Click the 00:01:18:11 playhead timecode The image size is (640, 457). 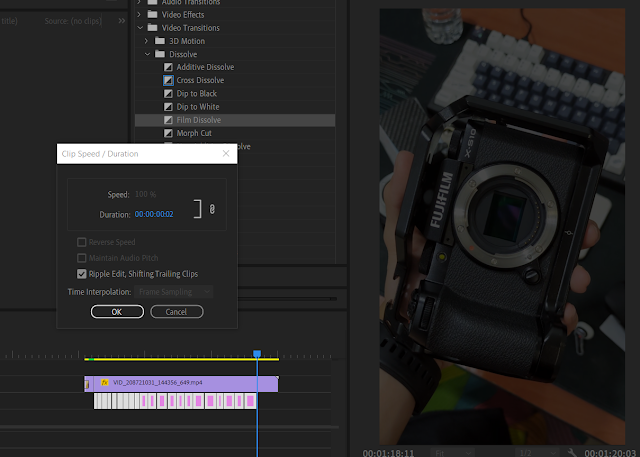click(388, 453)
